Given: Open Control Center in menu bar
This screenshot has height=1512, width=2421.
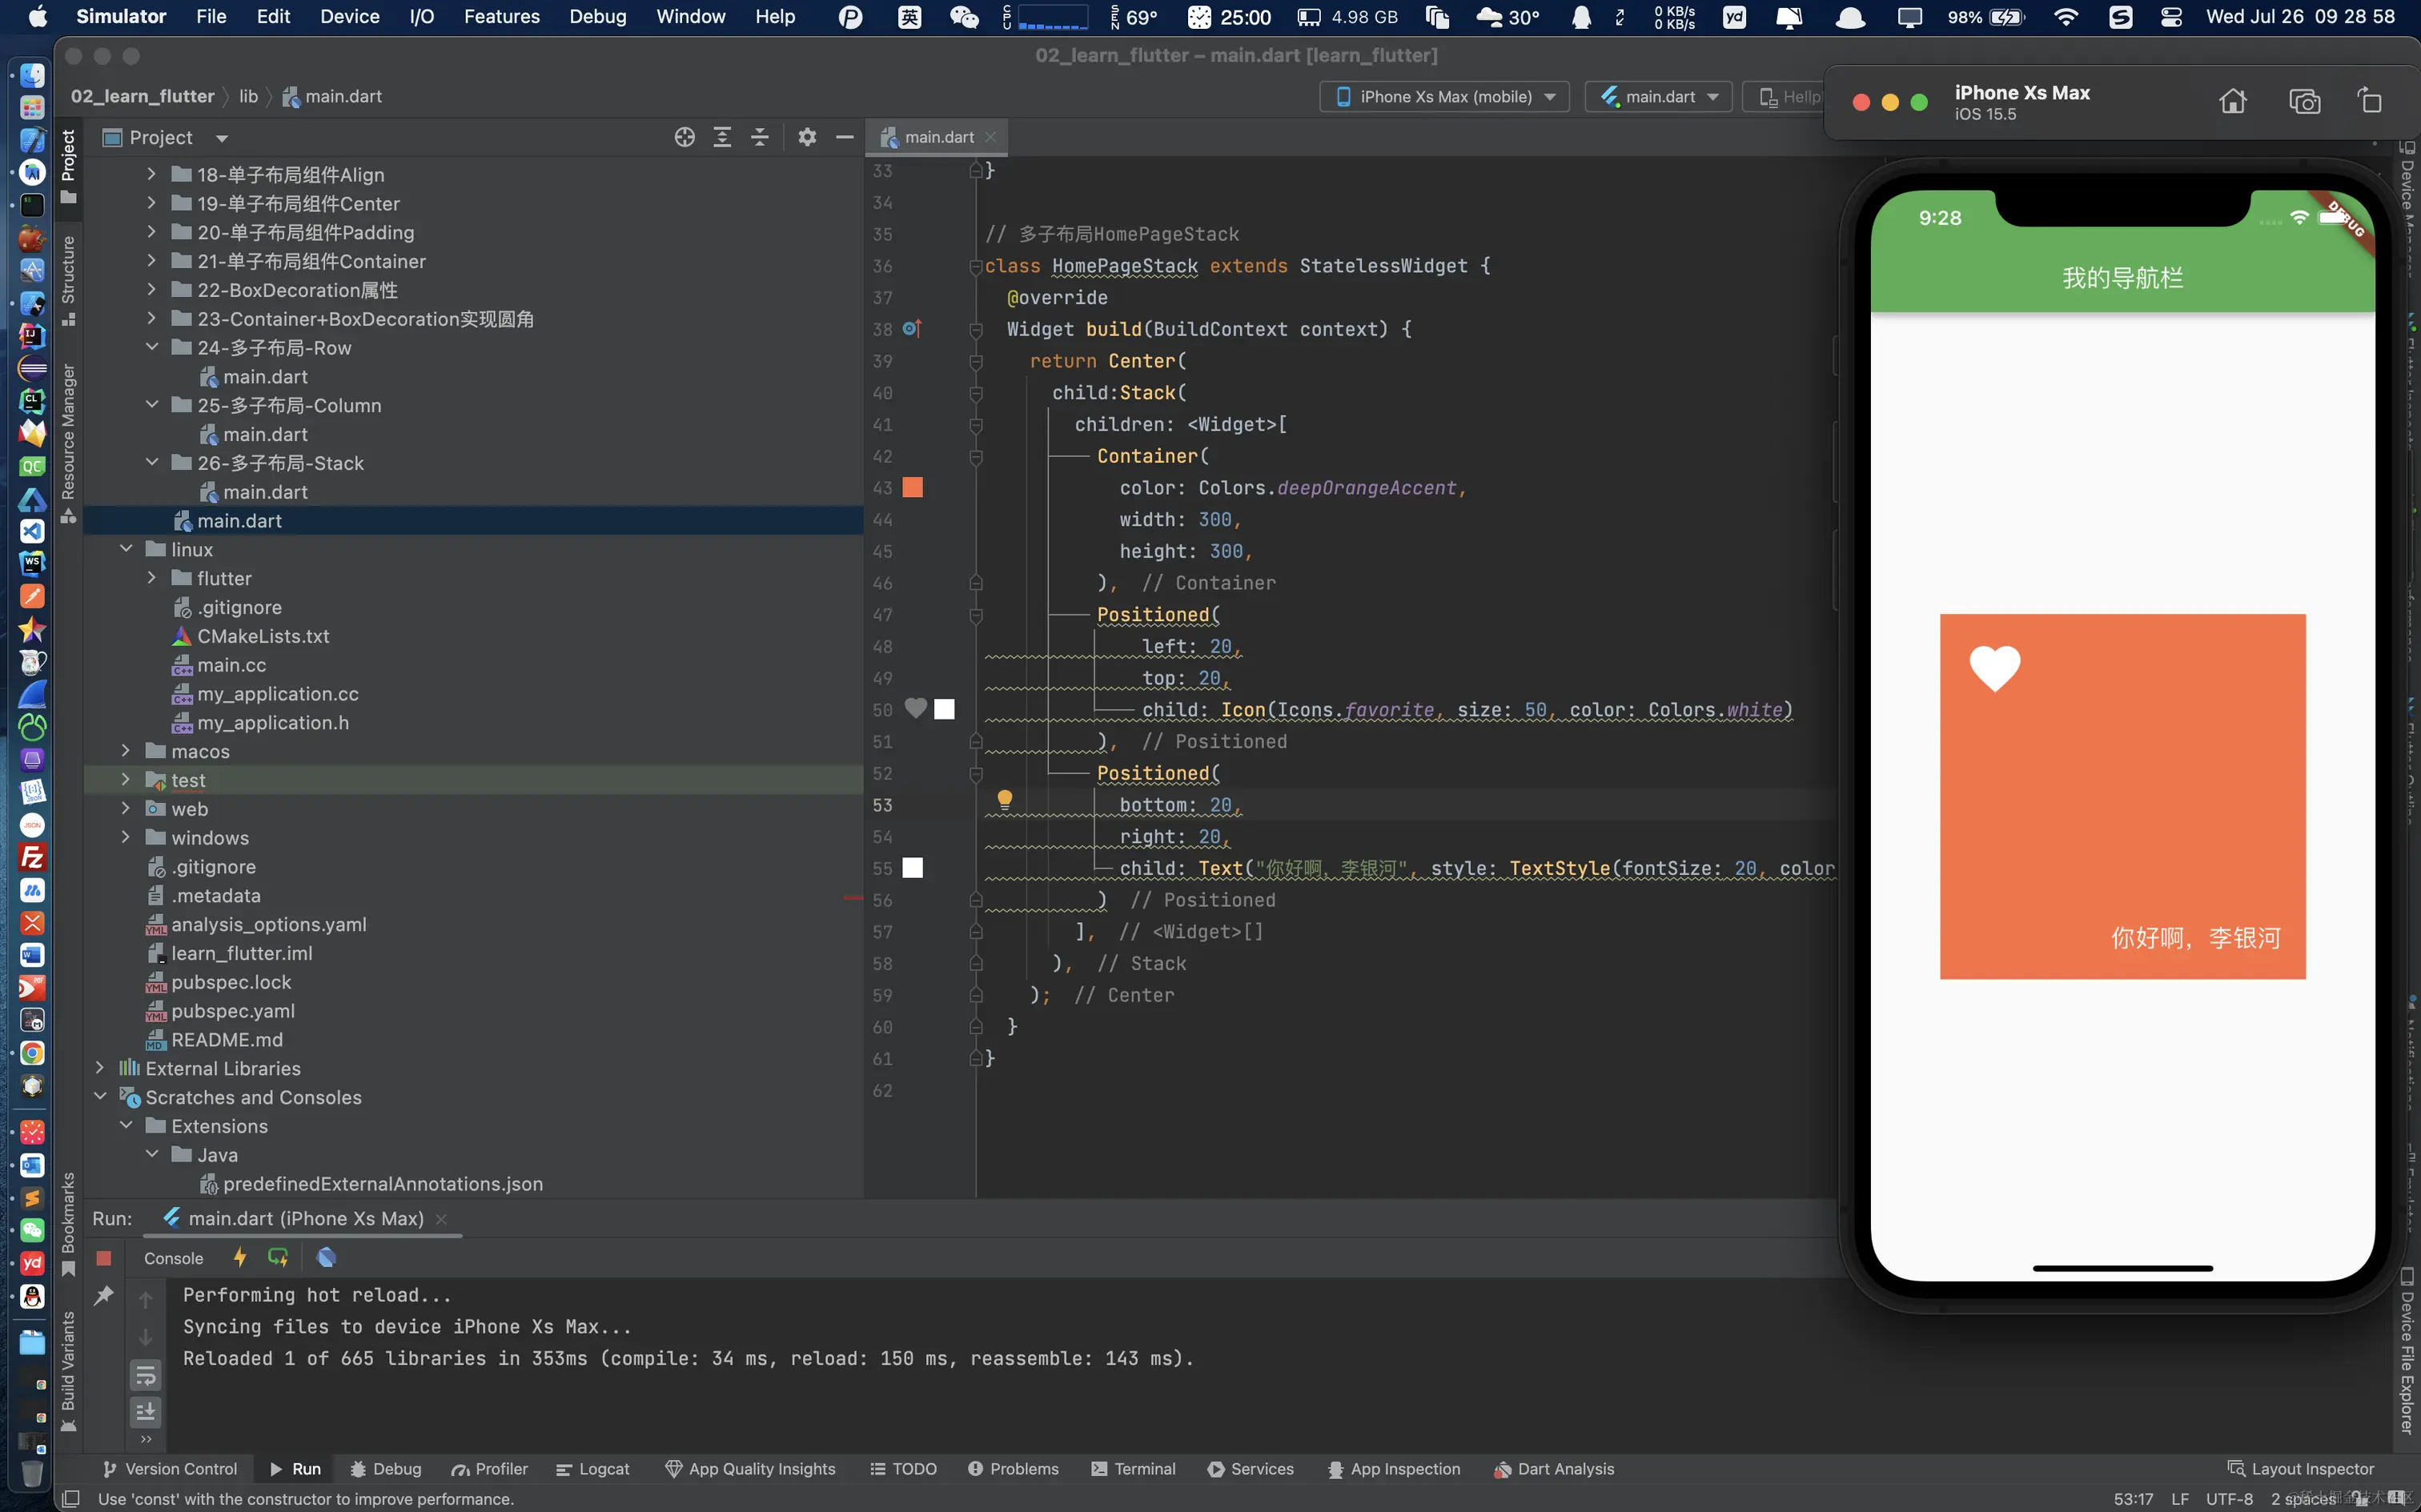Looking at the screenshot, I should [2171, 17].
